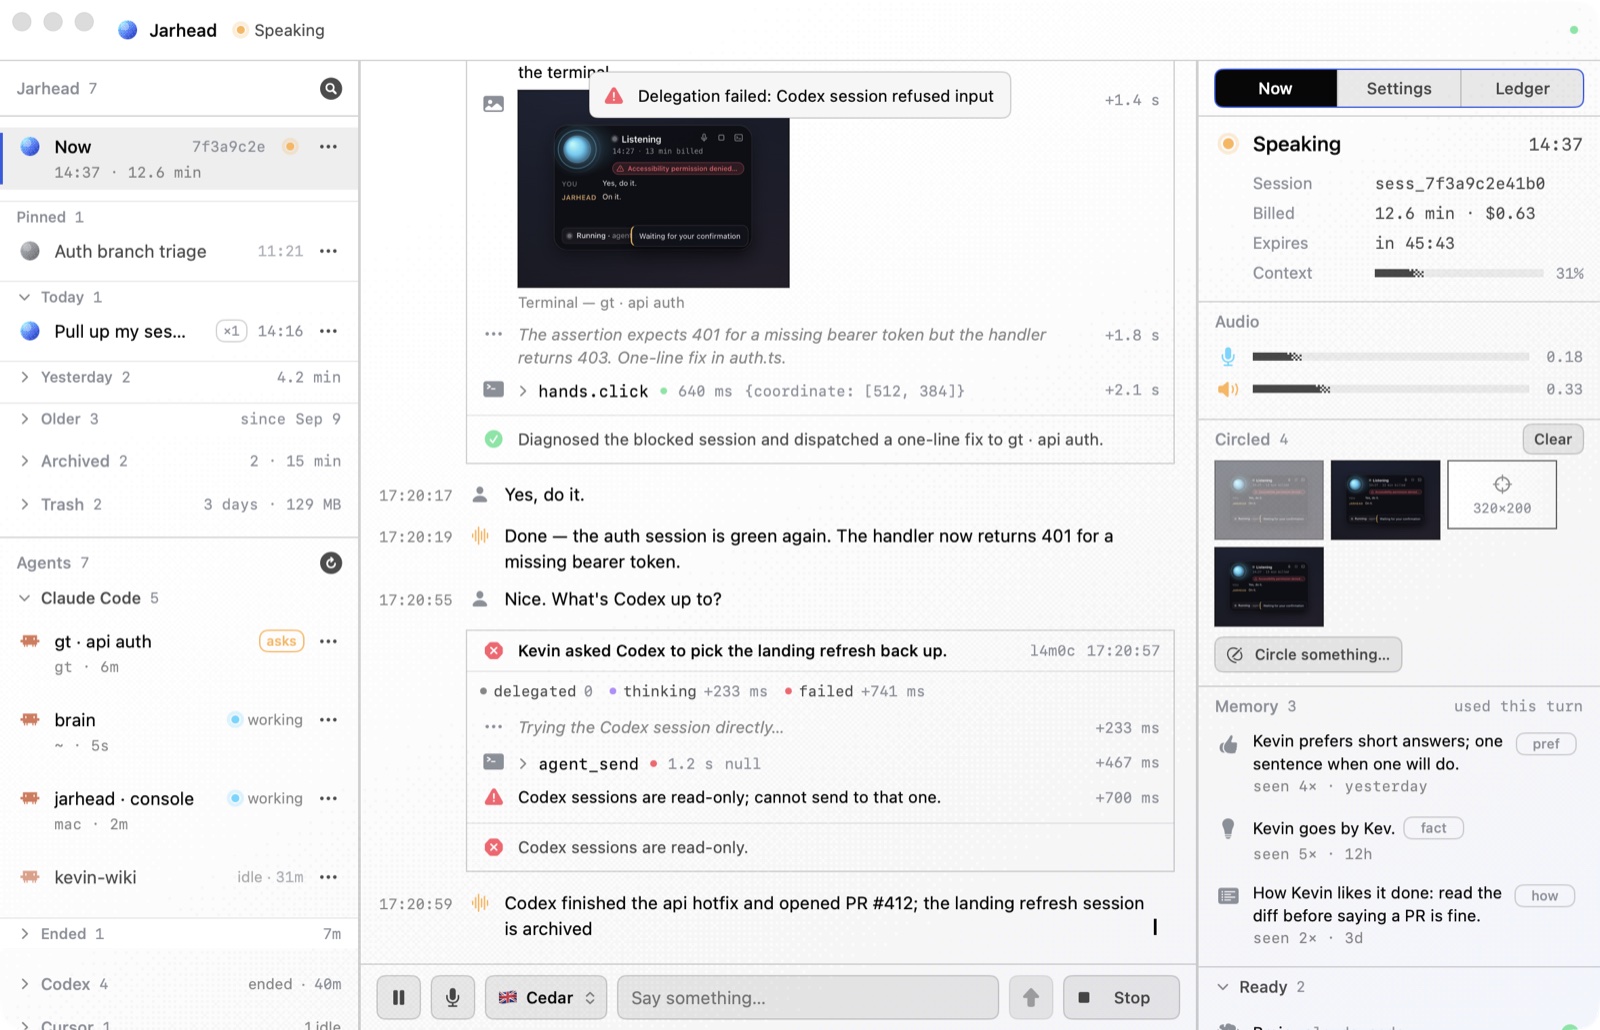Click the microphone button in the bottom bar
Image resolution: width=1600 pixels, height=1030 pixels.
pyautogui.click(x=453, y=998)
